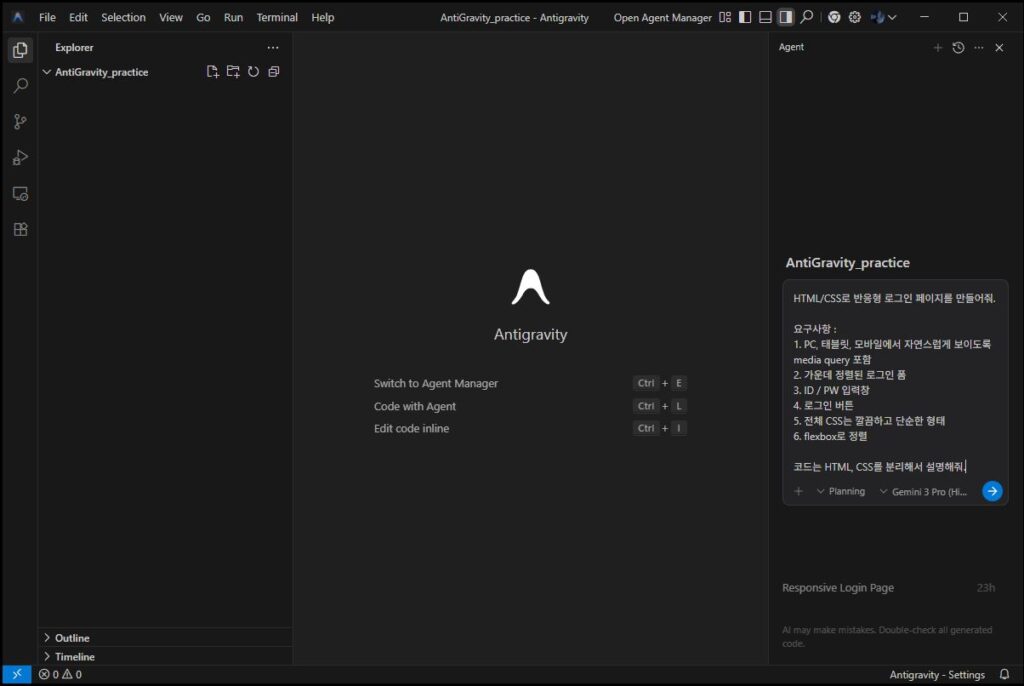
Task: Open the Planning mode dropdown
Action: [840, 491]
